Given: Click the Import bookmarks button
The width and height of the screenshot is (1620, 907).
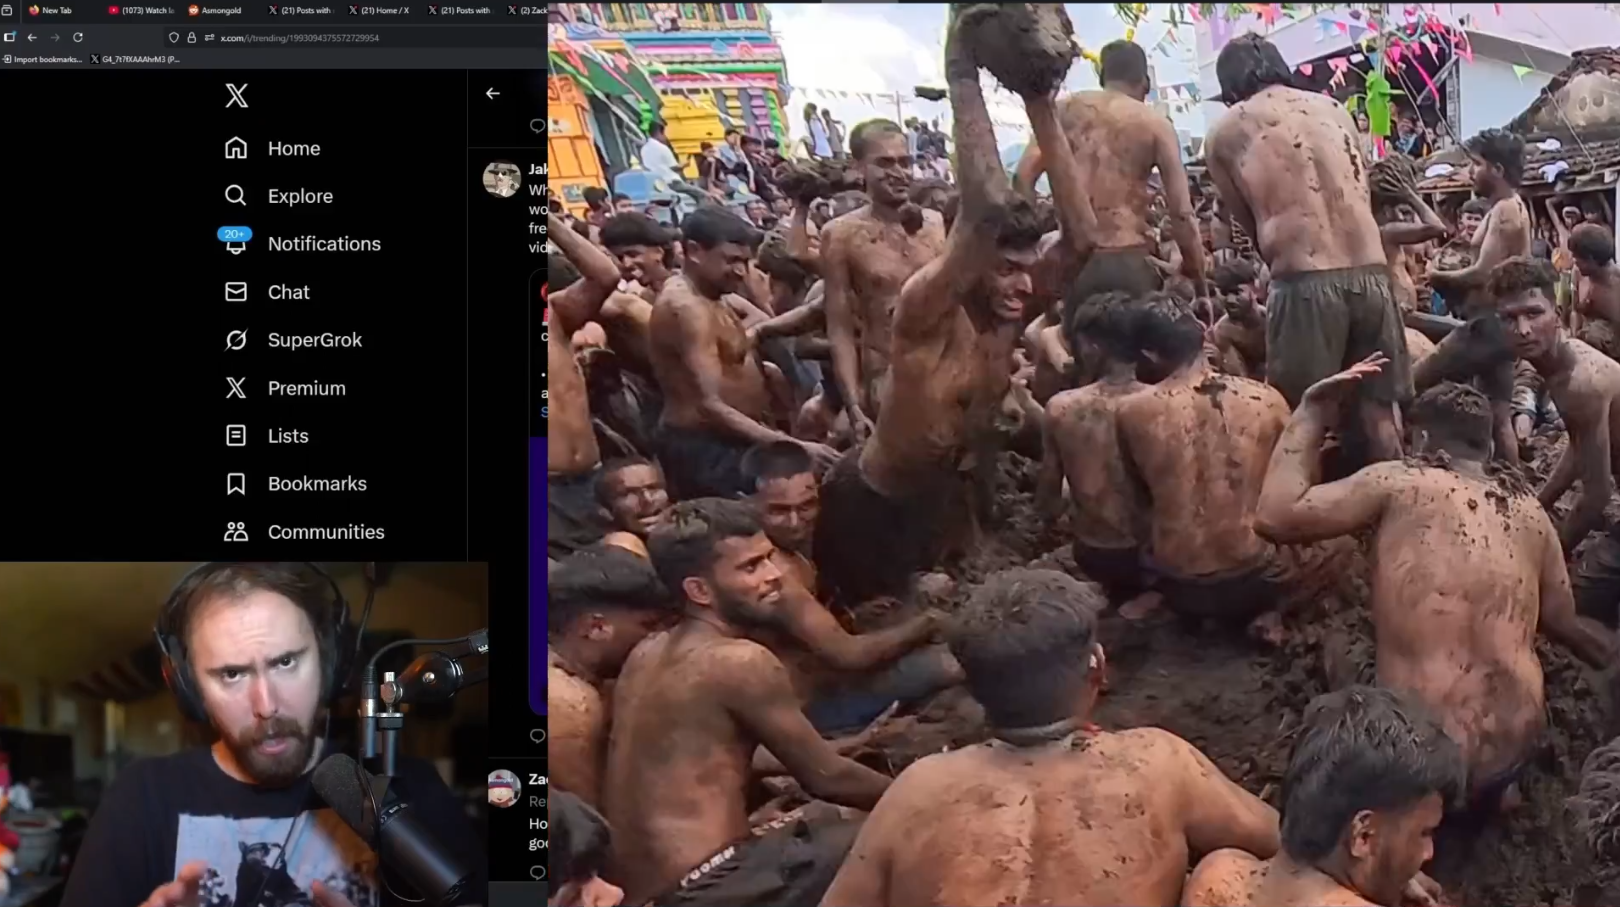Looking at the screenshot, I should point(42,59).
